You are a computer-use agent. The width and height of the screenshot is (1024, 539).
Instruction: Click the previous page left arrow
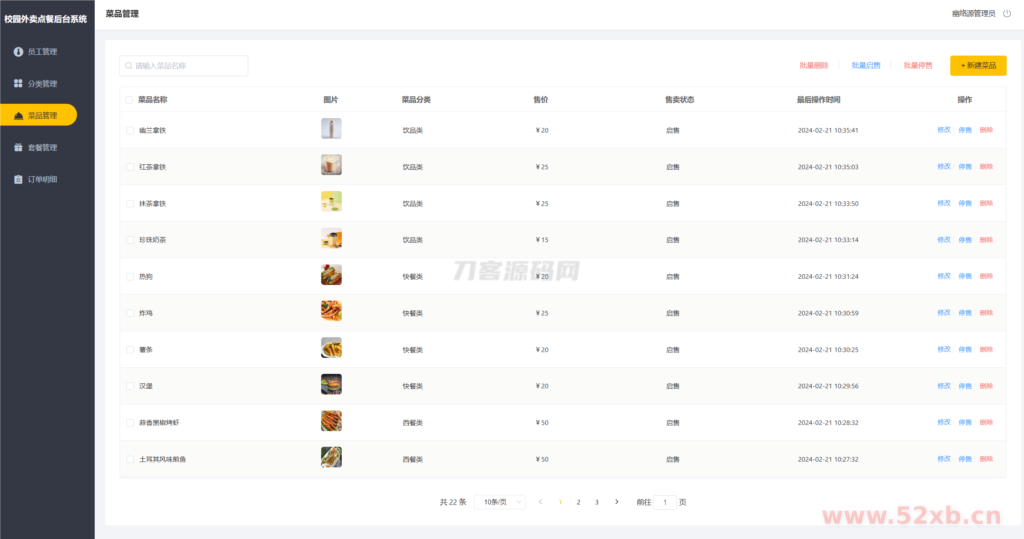pos(540,502)
